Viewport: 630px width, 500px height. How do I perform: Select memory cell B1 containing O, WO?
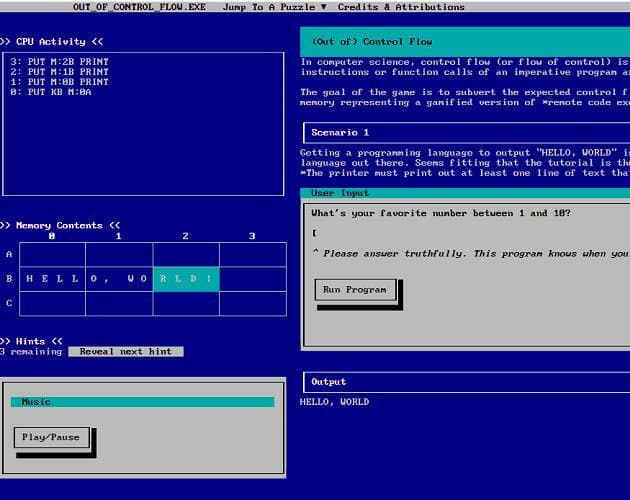click(119, 279)
